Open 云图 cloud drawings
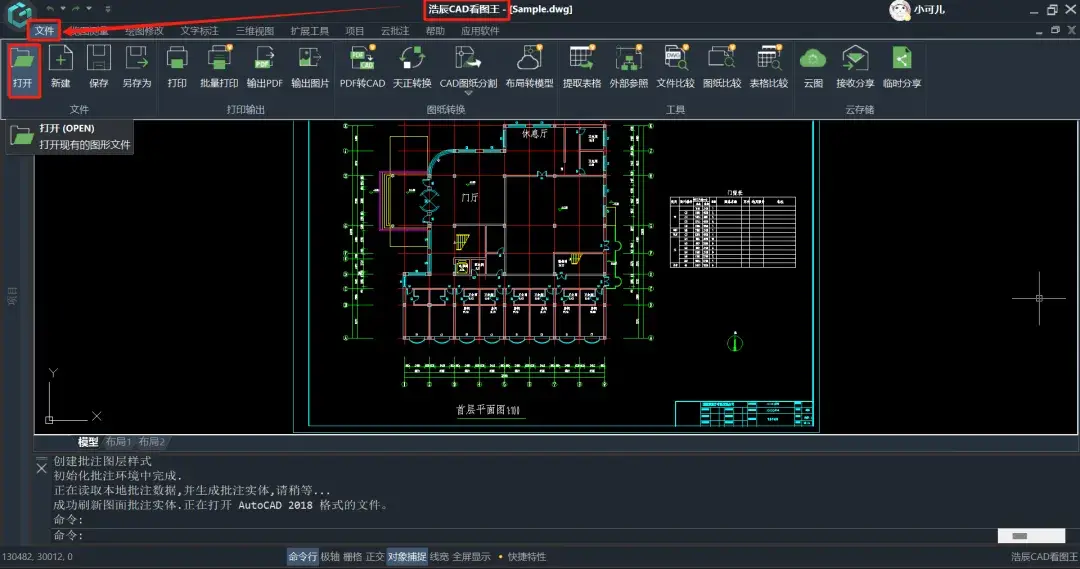 [x=813, y=68]
